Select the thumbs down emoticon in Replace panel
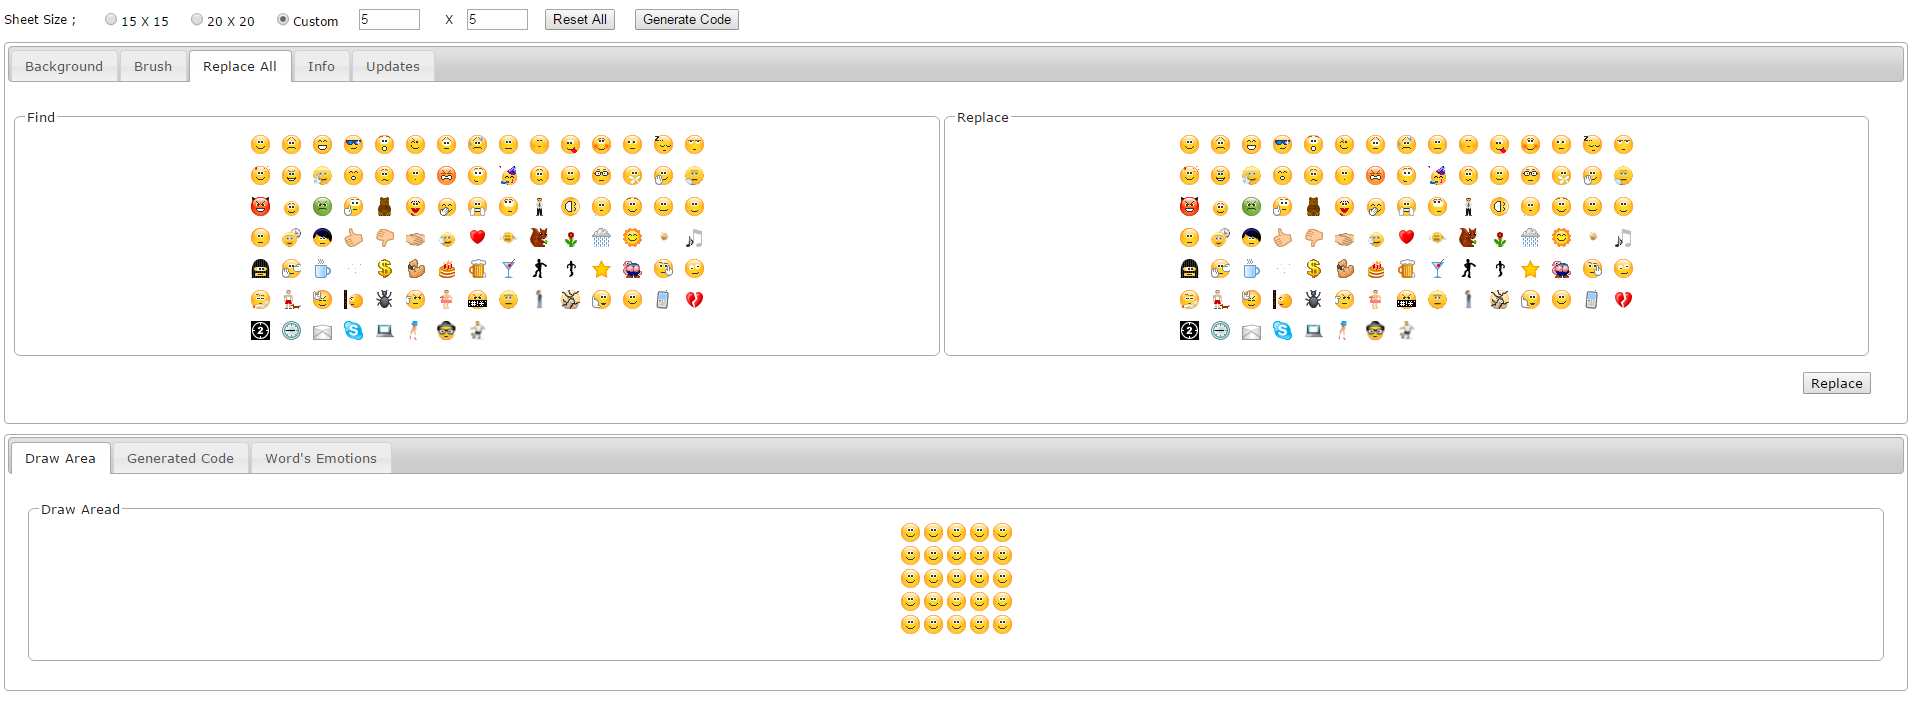Viewport: 1912px width, 715px height. [x=1313, y=238]
